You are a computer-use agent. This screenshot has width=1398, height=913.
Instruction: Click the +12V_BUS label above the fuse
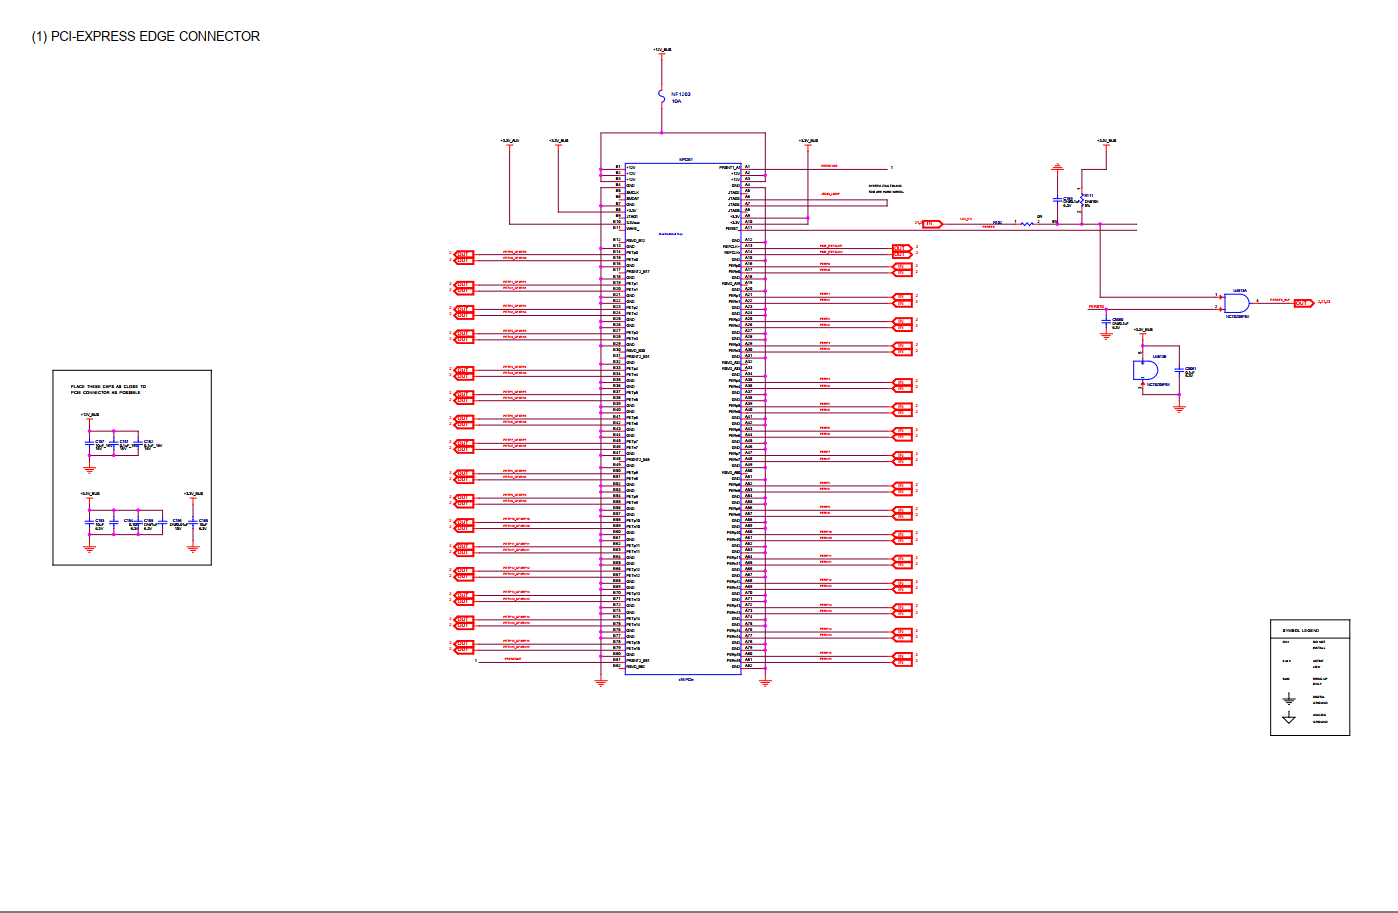click(662, 49)
